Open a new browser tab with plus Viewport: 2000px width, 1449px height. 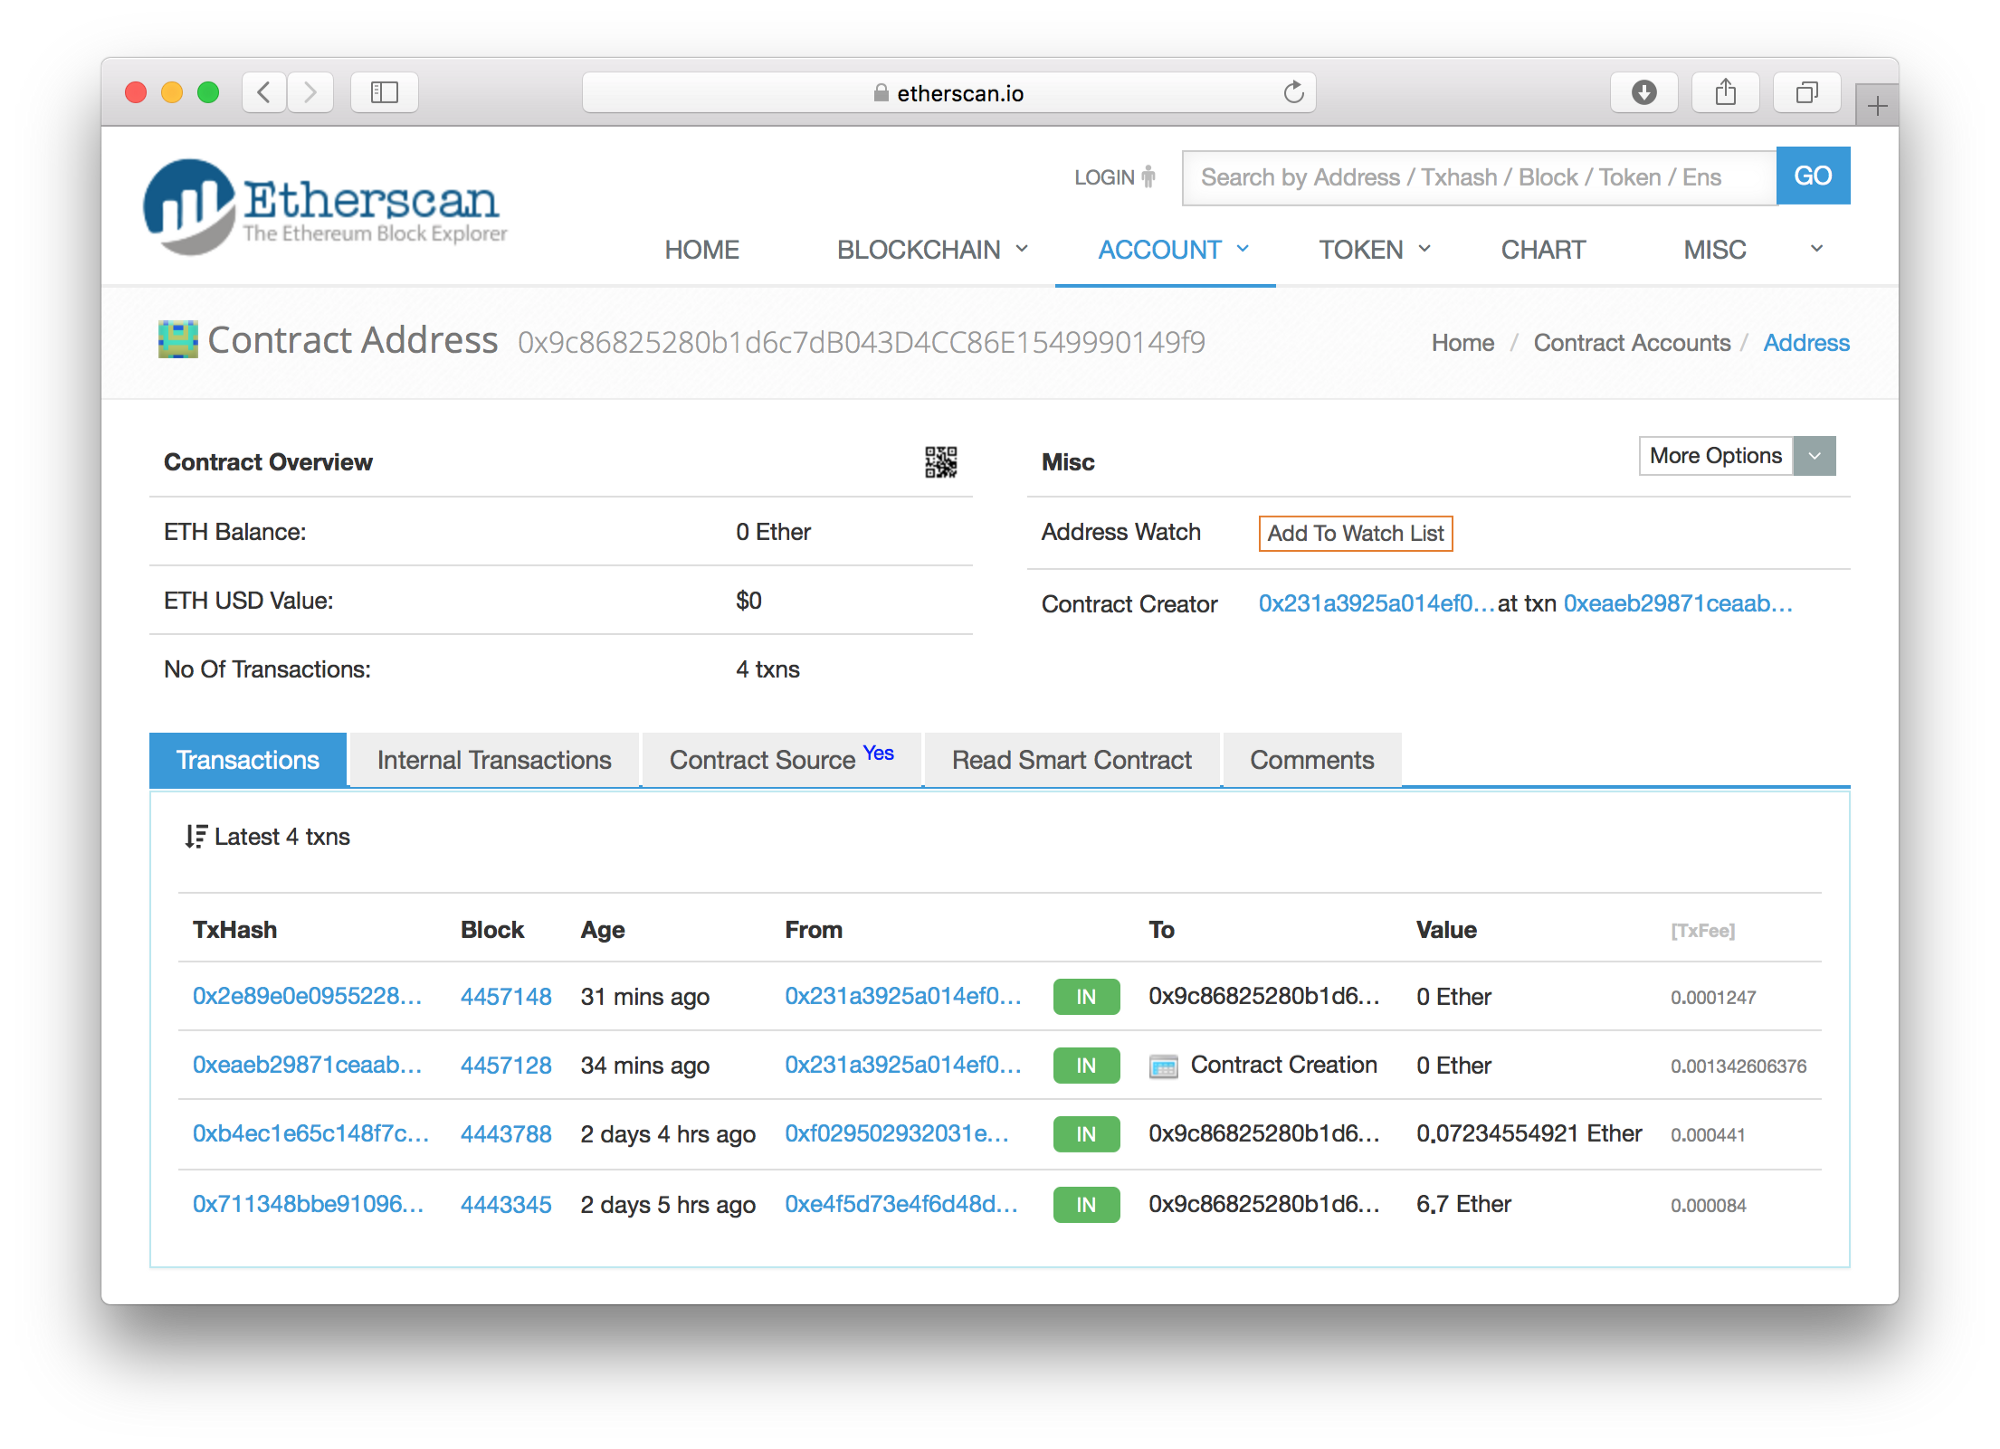[x=1877, y=106]
